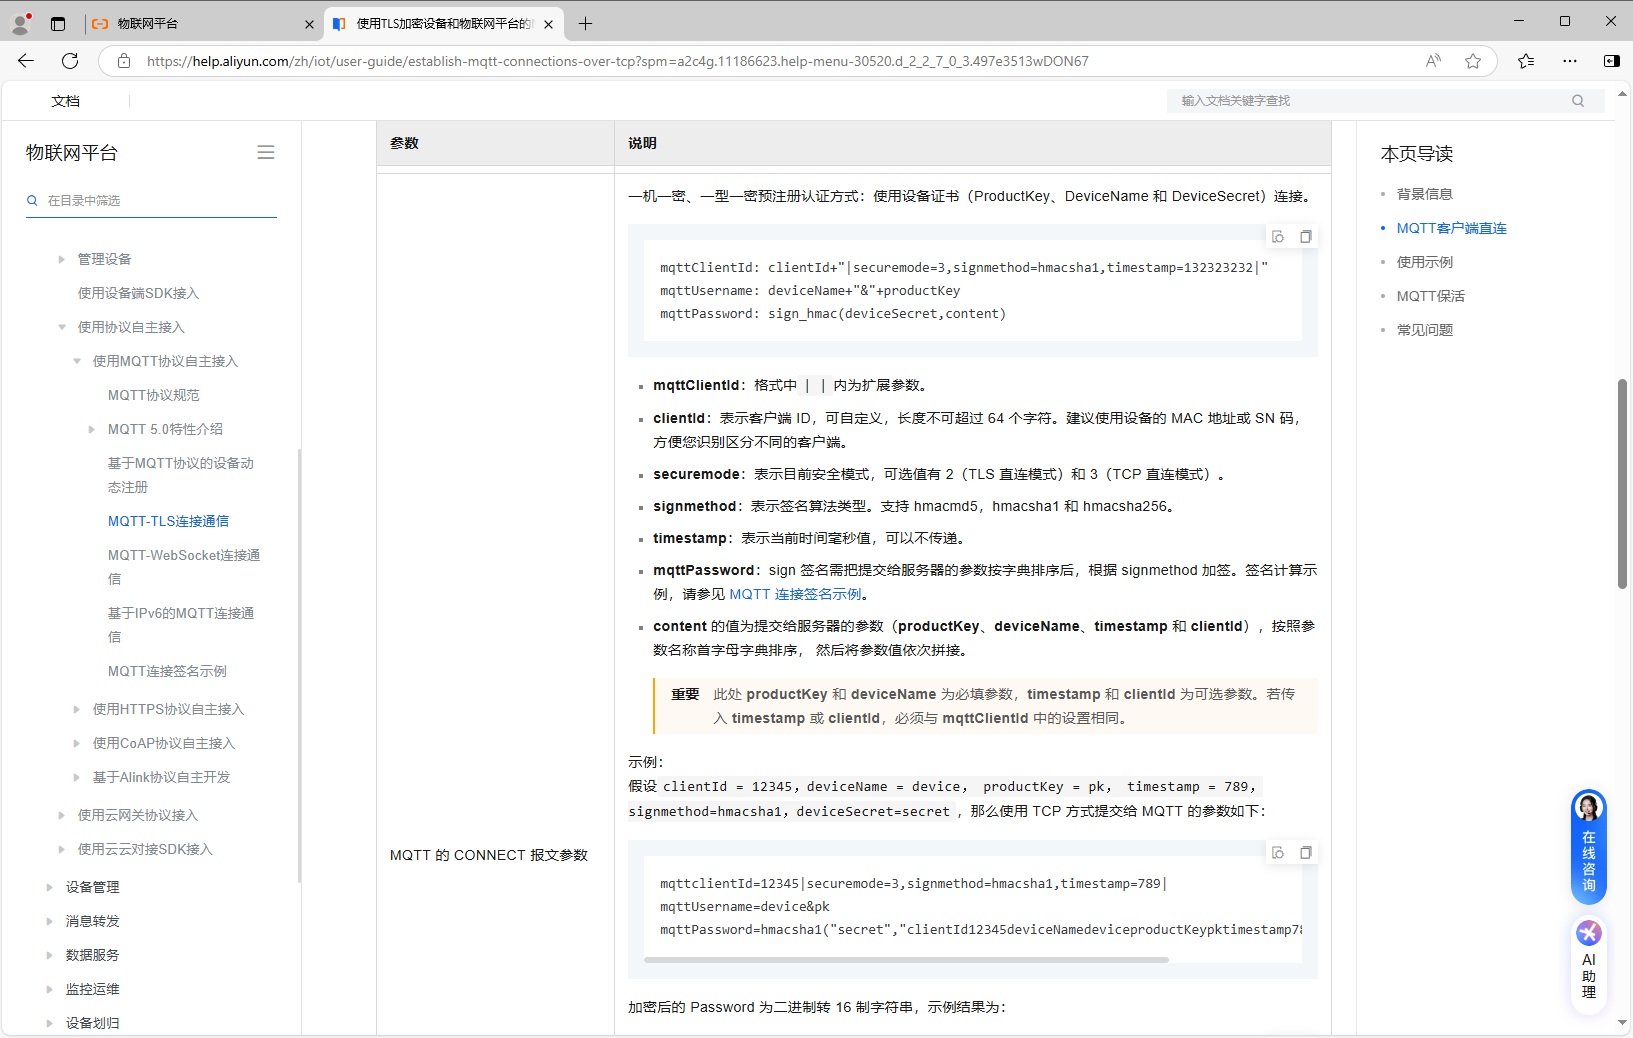Open the MQTT协议规范 page
The height and width of the screenshot is (1038, 1633).
pyautogui.click(x=154, y=395)
